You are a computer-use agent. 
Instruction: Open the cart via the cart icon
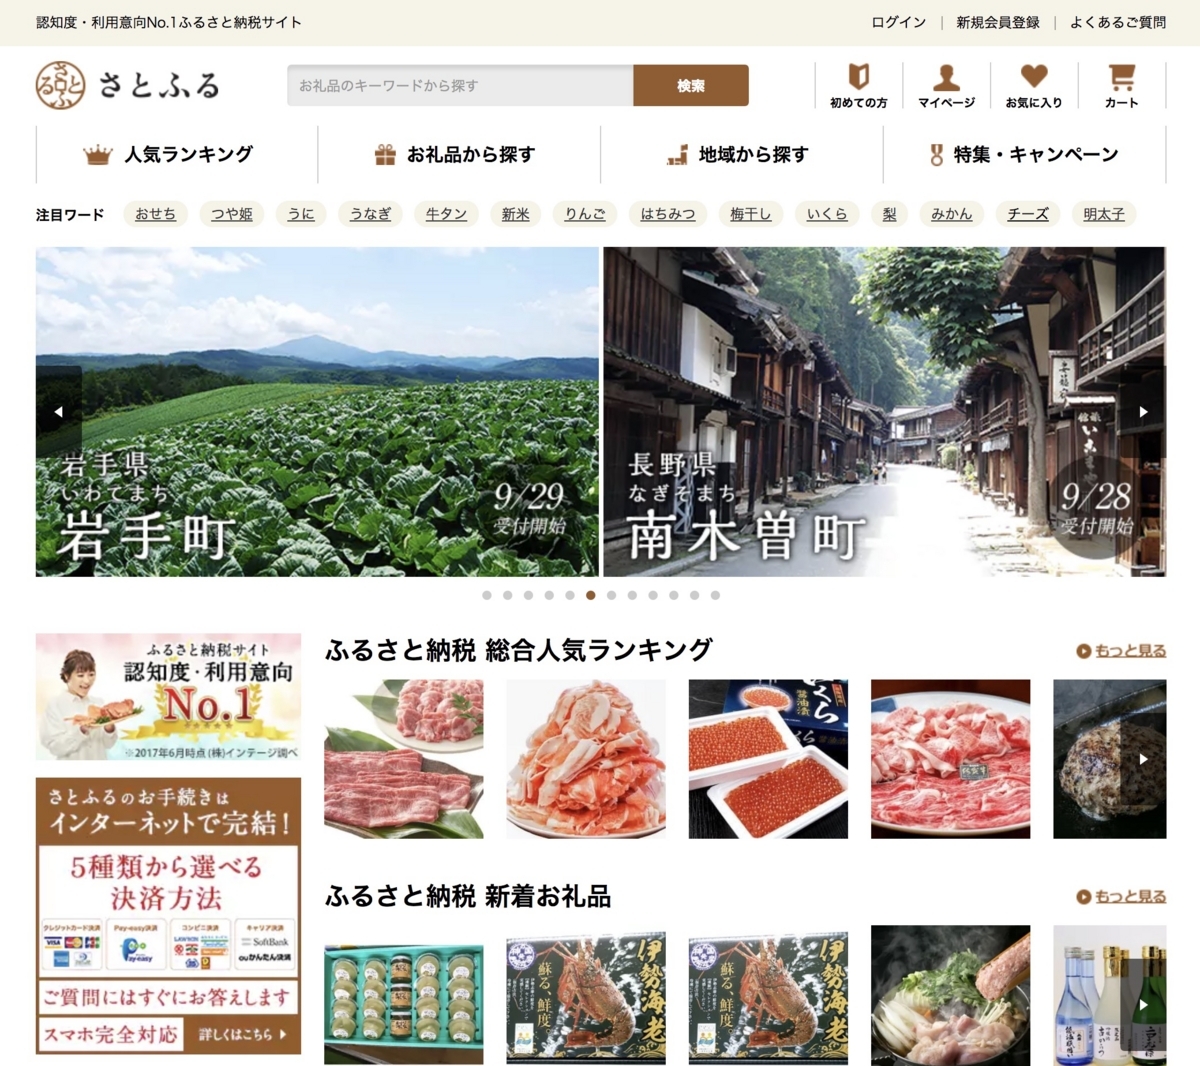coord(1120,77)
